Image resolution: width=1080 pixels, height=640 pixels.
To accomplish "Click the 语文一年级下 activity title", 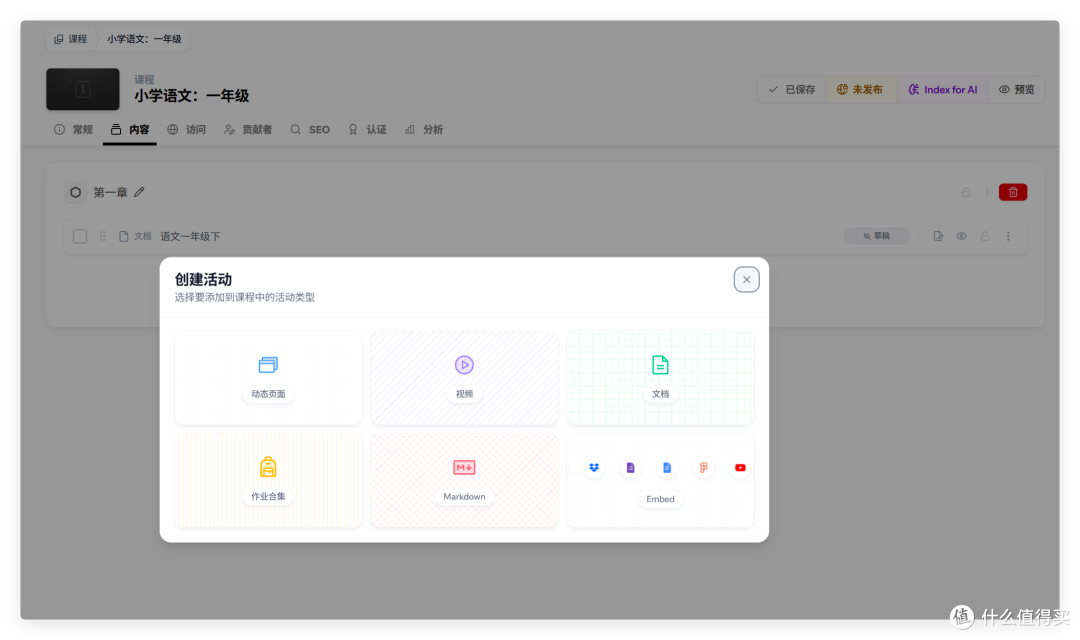I will pyautogui.click(x=190, y=236).
